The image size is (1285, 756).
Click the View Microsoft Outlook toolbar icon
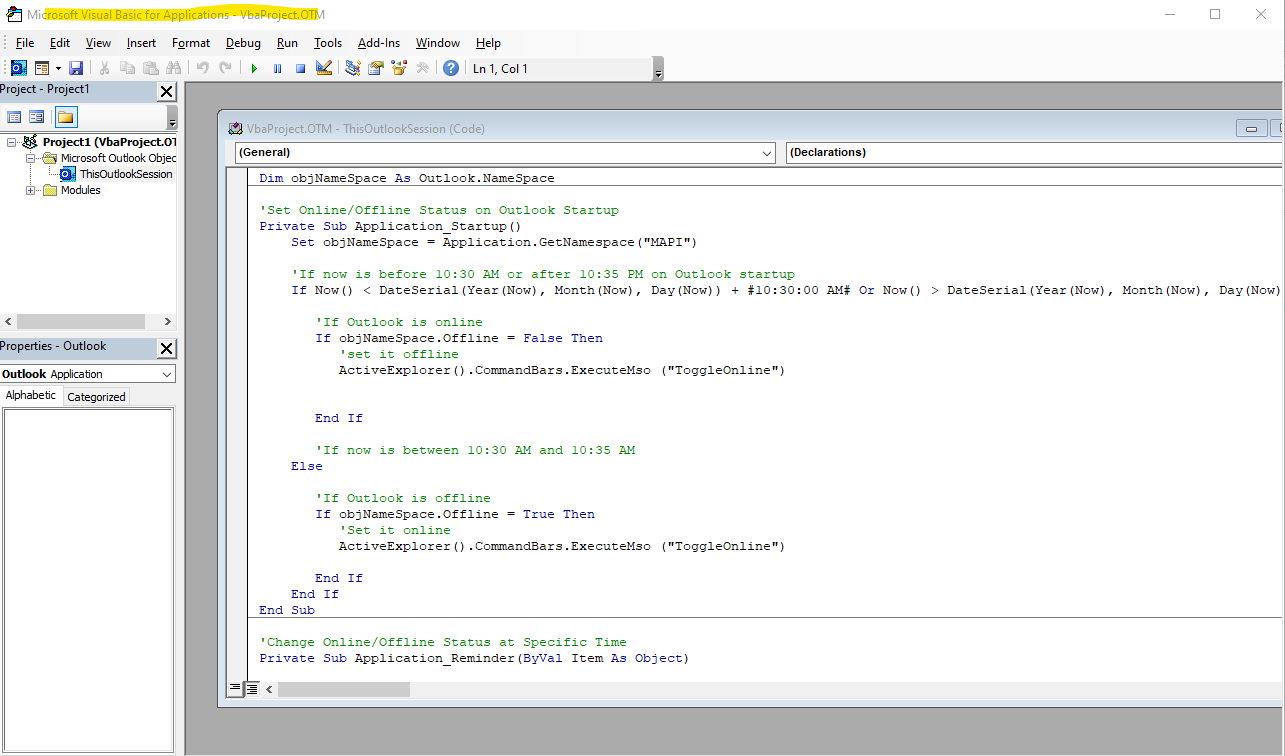point(19,68)
